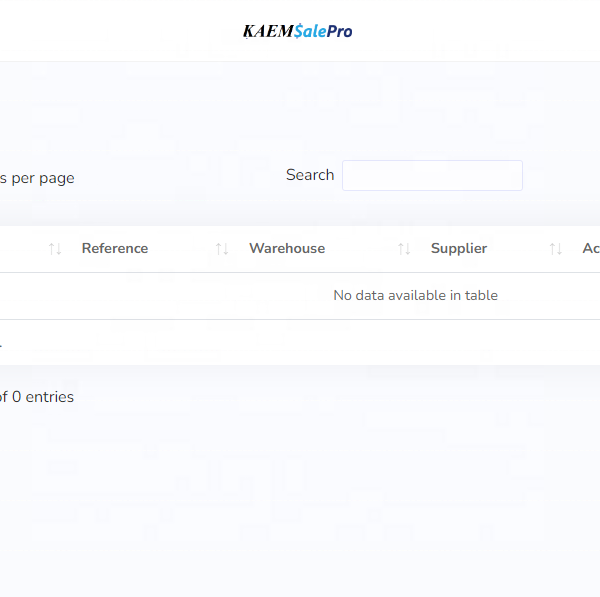Image resolution: width=600 pixels, height=597 pixels.
Task: Sort table by Supplier column header
Action: tap(459, 249)
